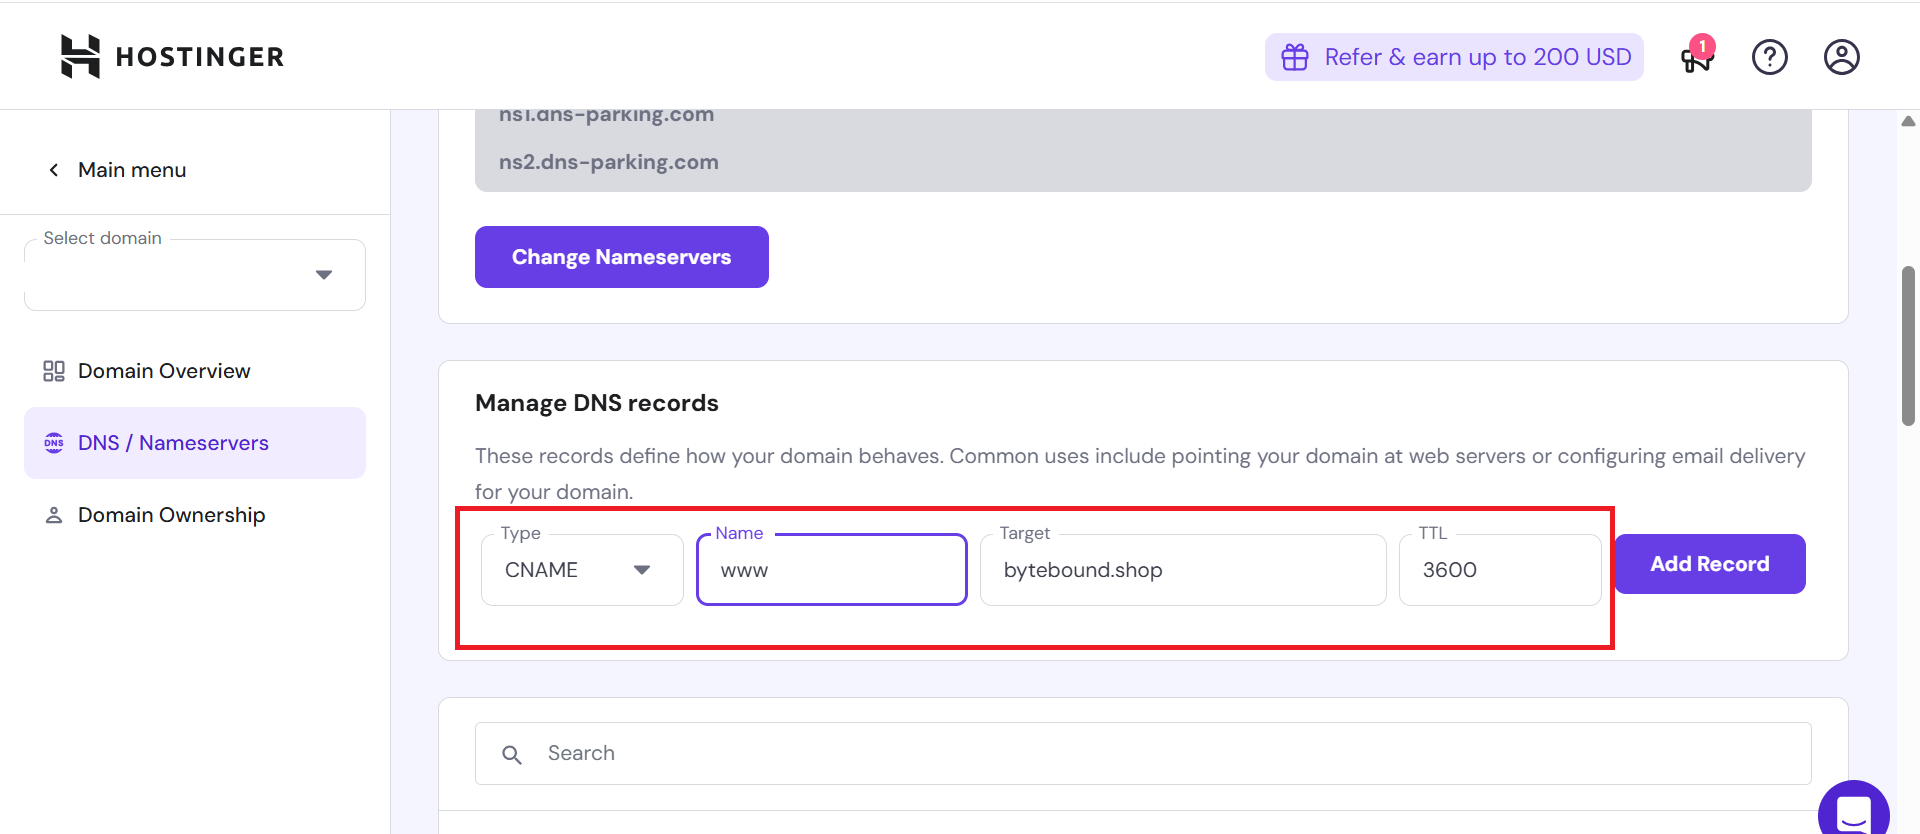This screenshot has width=1920, height=834.
Task: Click the Hostinger logo
Action: [x=172, y=56]
